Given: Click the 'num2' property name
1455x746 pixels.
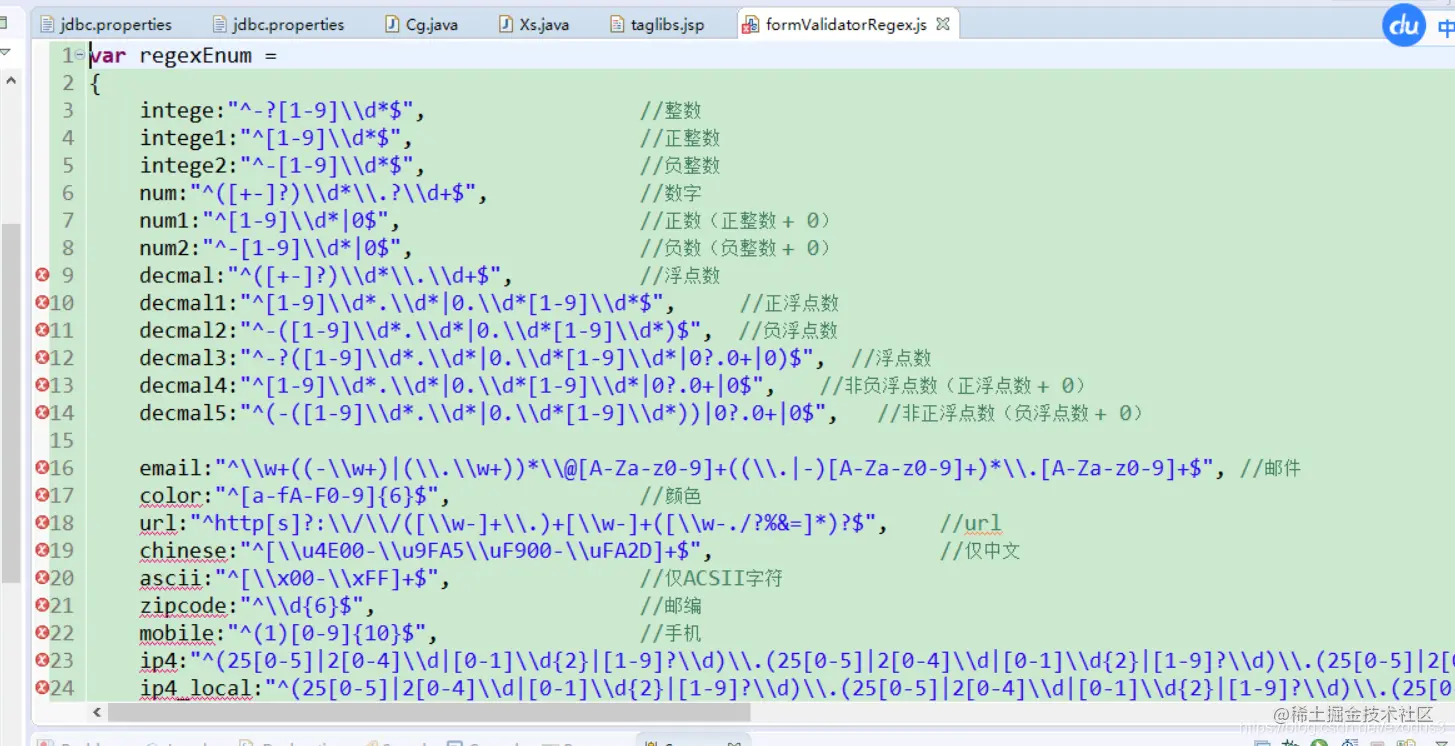Looking at the screenshot, I should tap(164, 248).
